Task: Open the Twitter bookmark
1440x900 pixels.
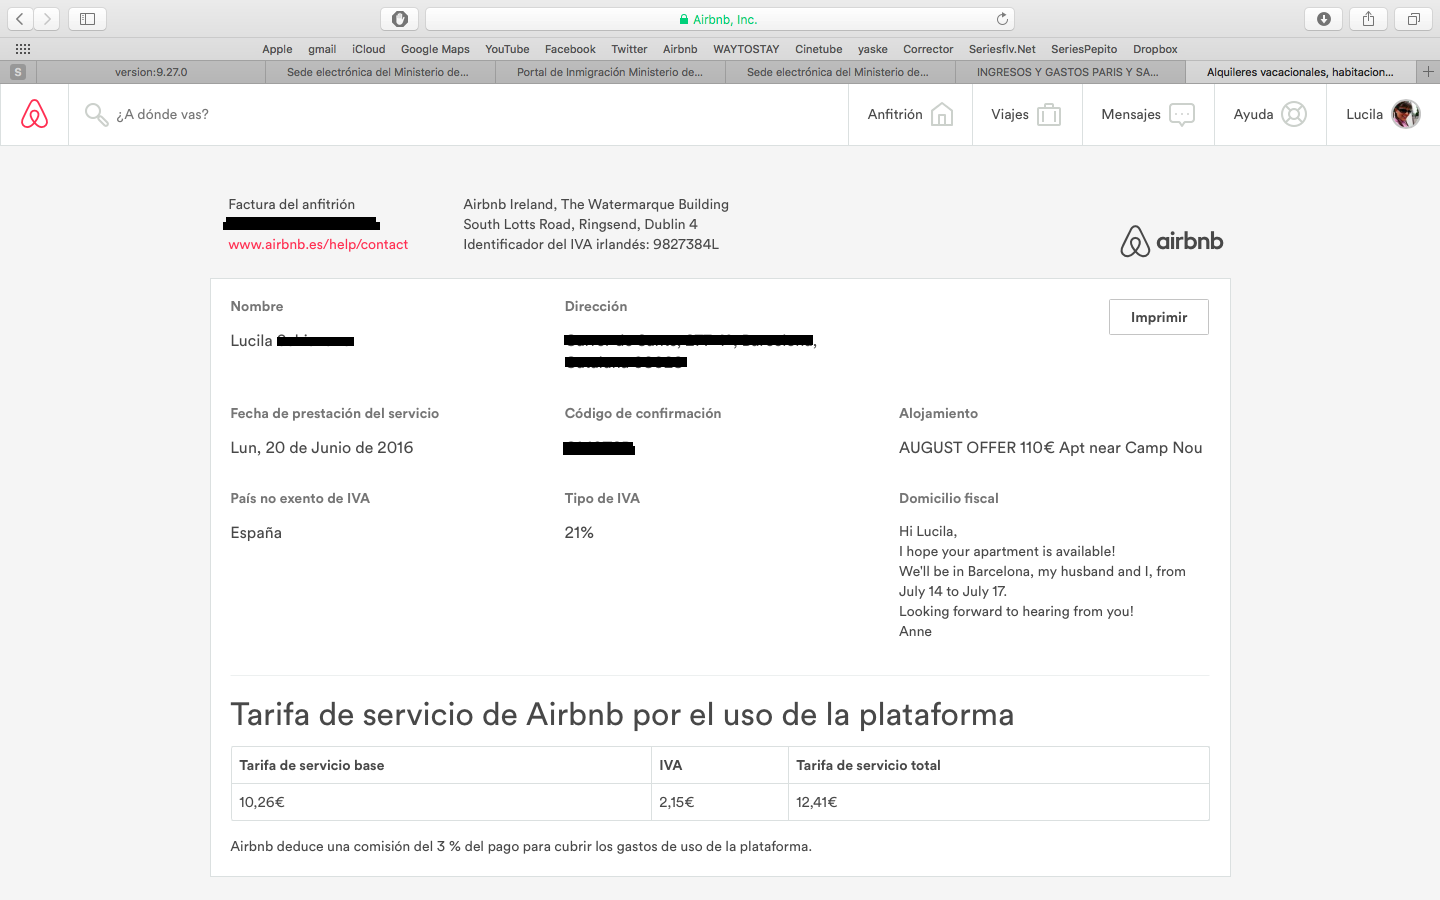Action: point(629,49)
